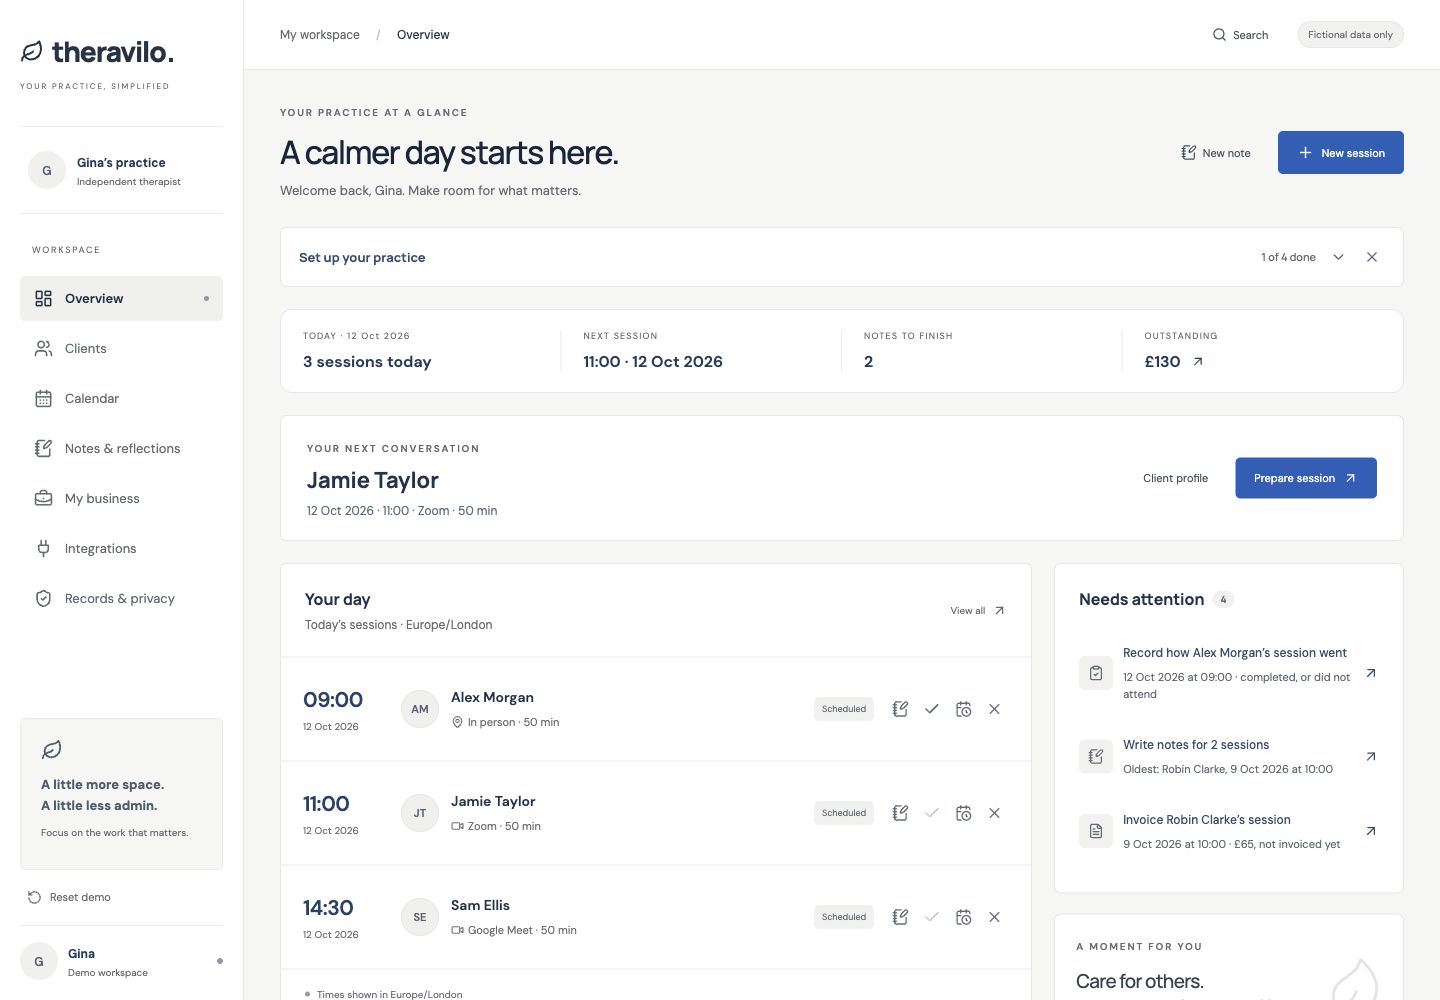This screenshot has height=1000, width=1440.
Task: Click the Needs attention count badge
Action: pos(1223,600)
